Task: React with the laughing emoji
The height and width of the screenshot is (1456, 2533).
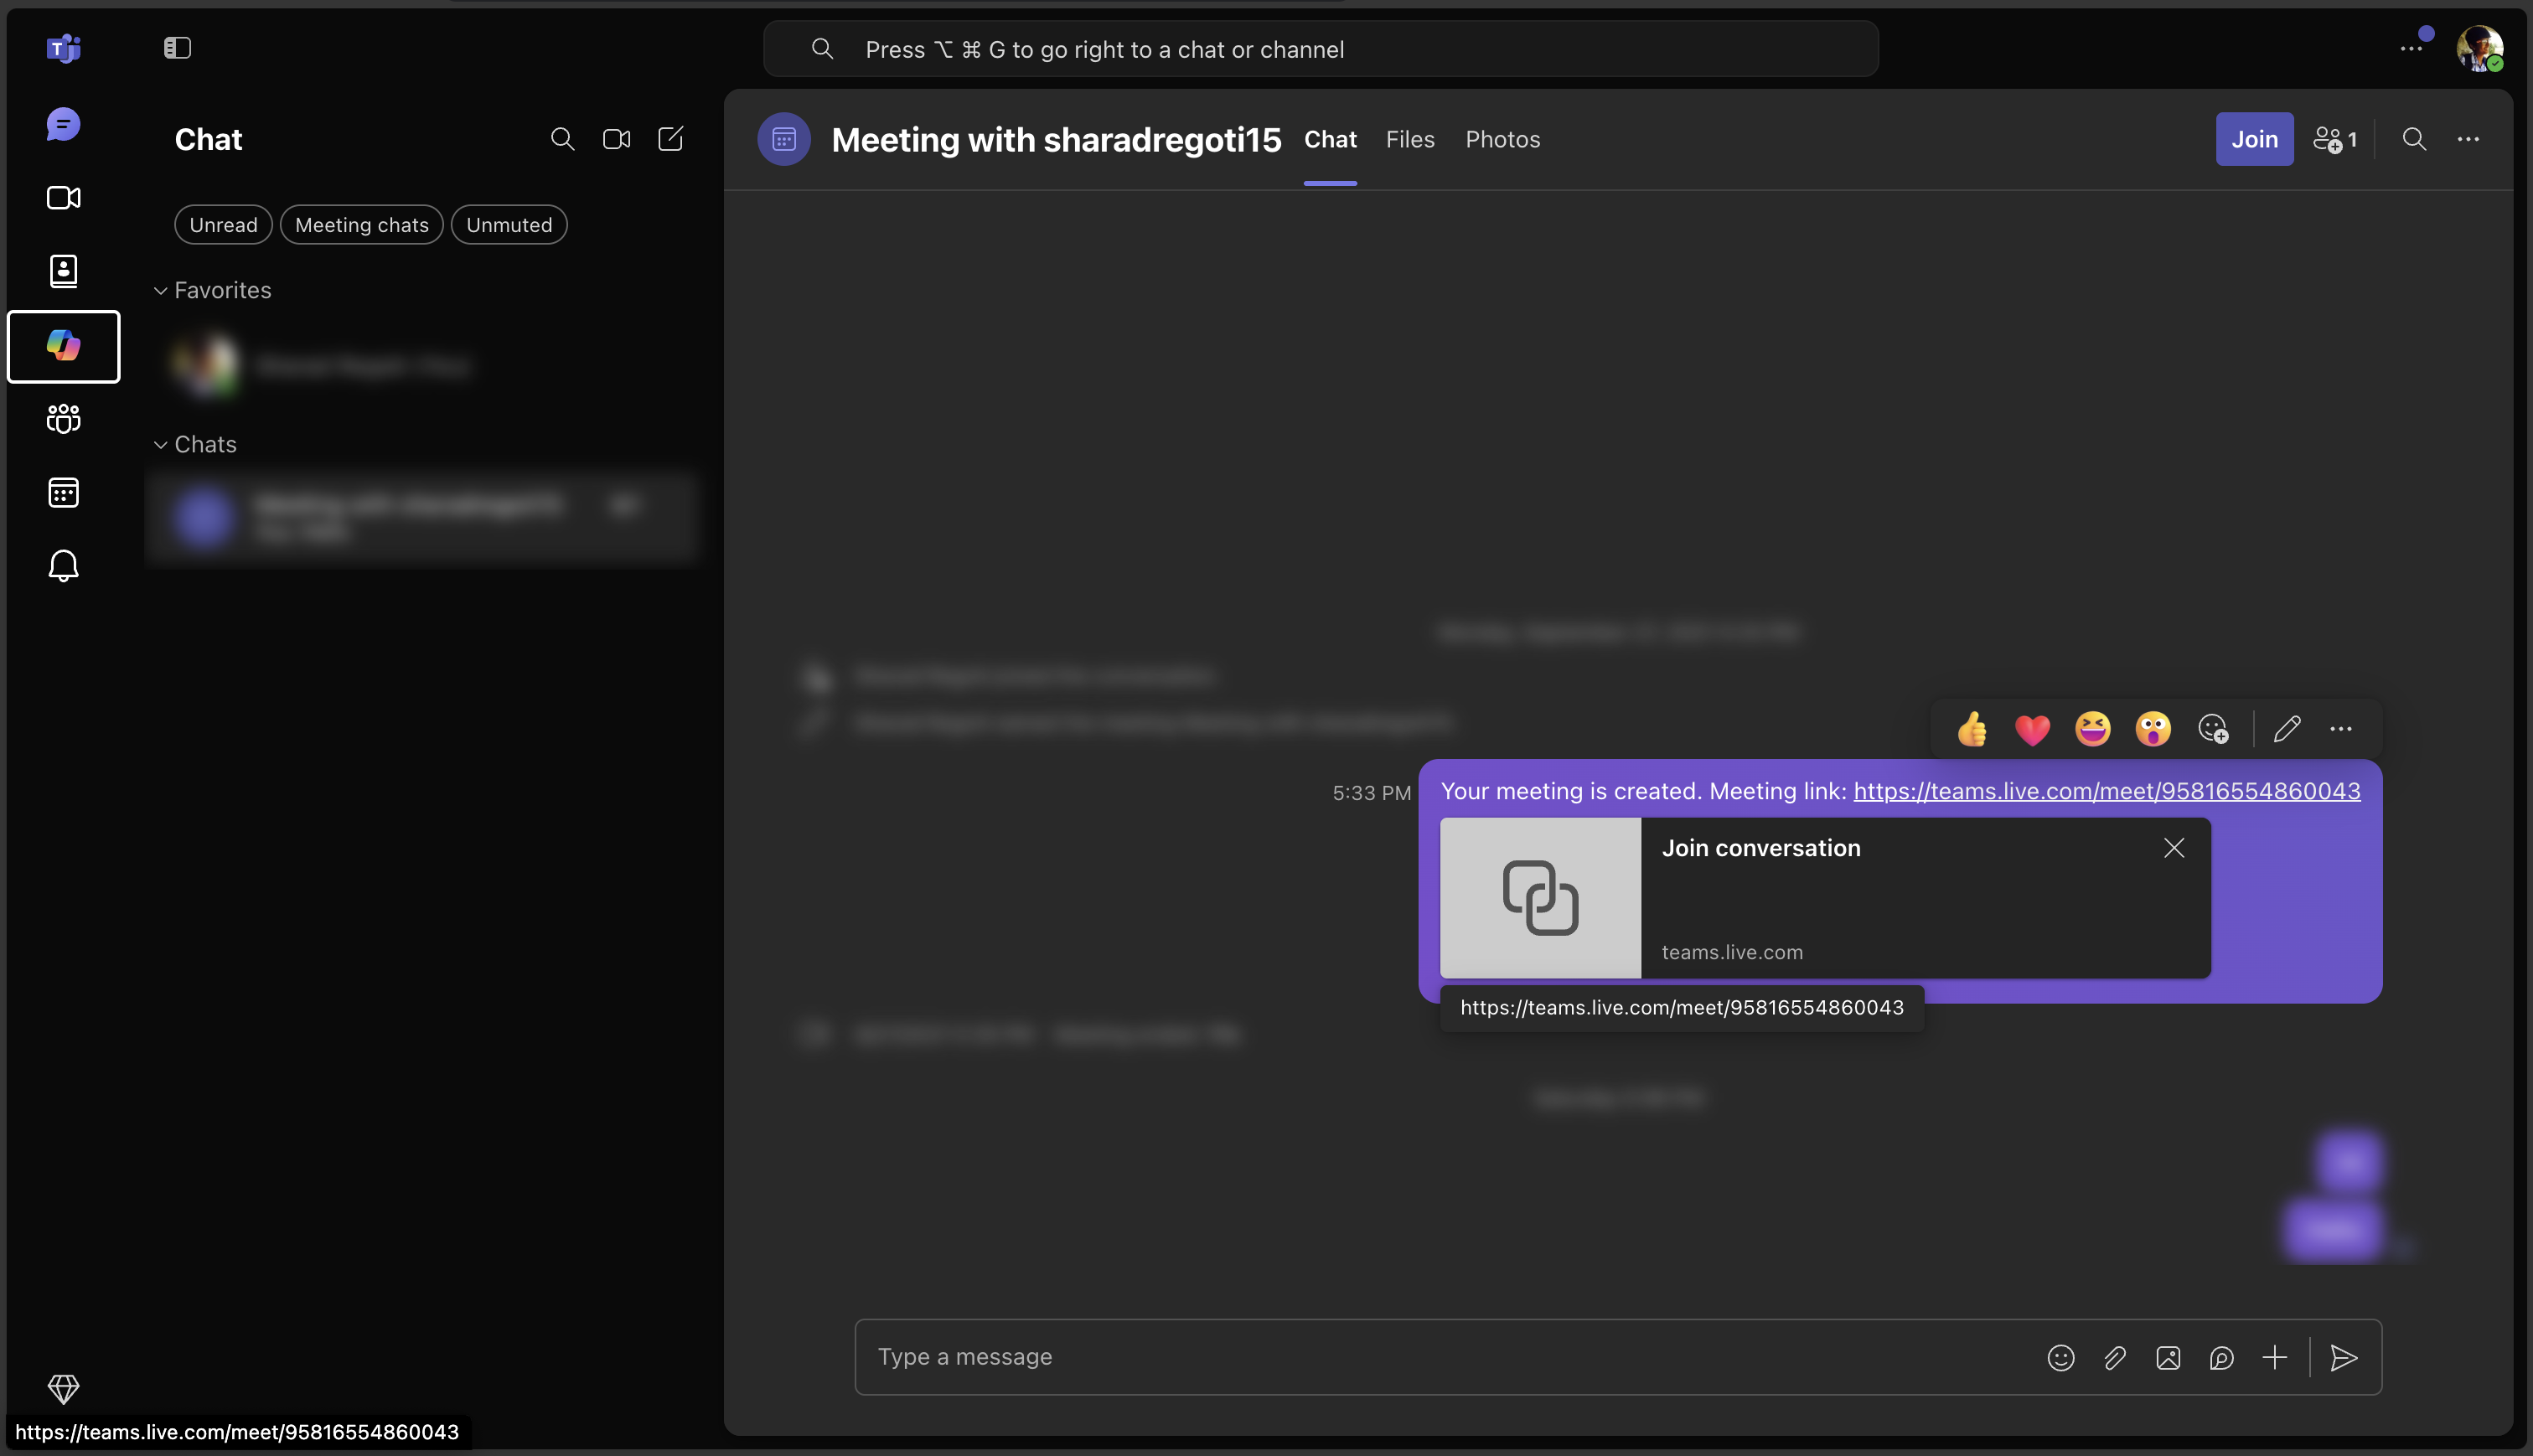Action: pyautogui.click(x=2092, y=729)
